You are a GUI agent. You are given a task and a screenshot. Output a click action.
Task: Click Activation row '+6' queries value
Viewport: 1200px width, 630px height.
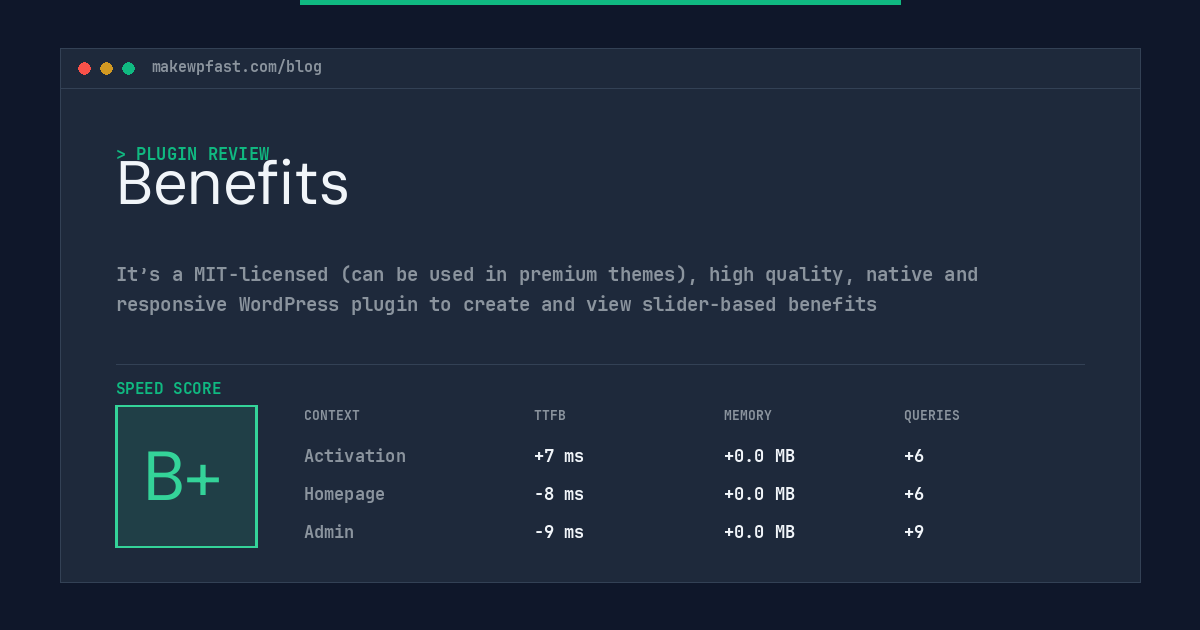[914, 456]
